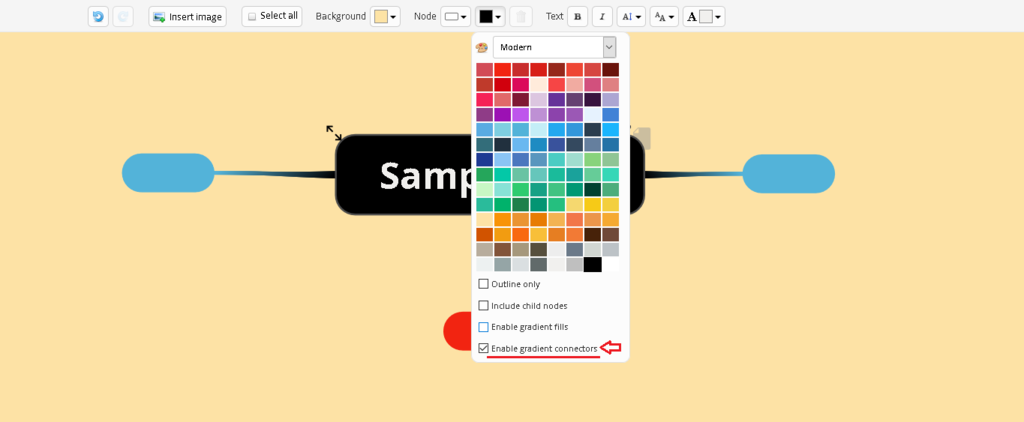
Task: Open the text color dropdown
Action: pos(704,16)
